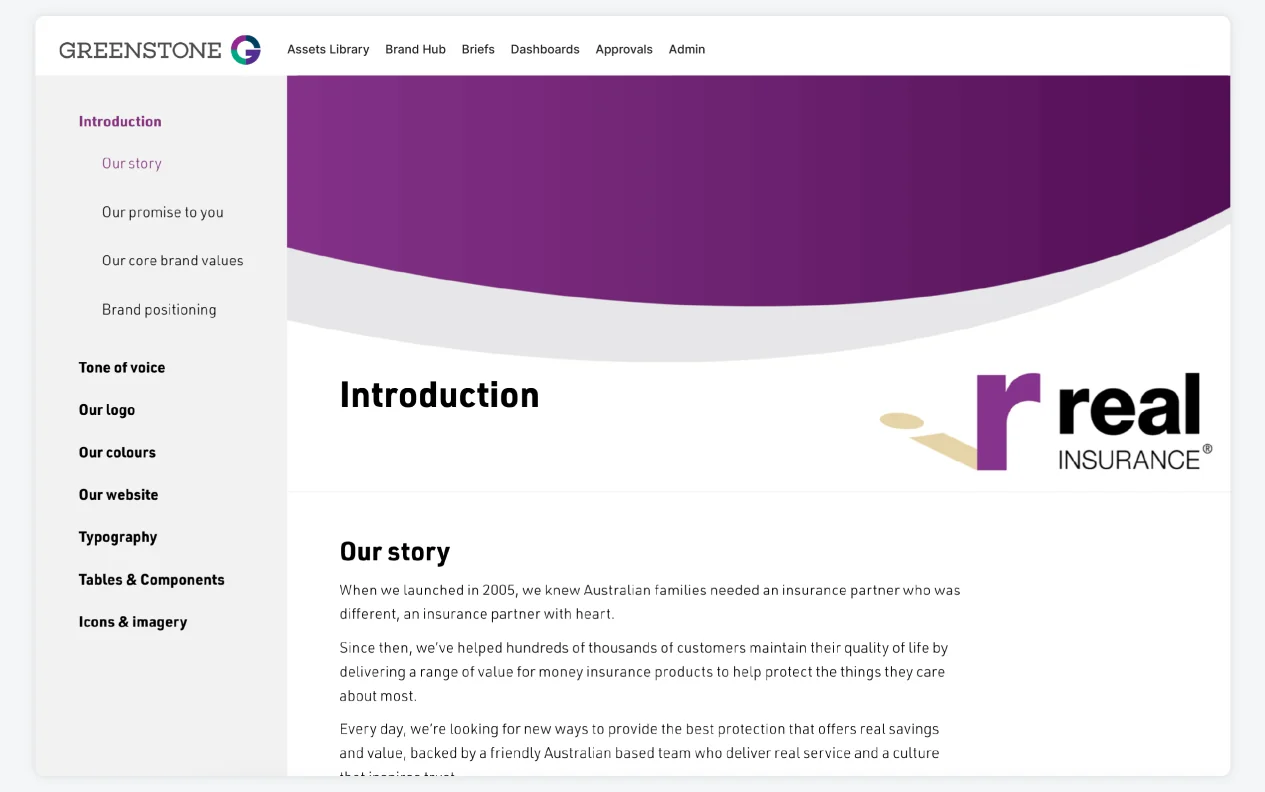Go to Briefs in the top navigation
Image resolution: width=1265 pixels, height=792 pixels.
point(478,49)
